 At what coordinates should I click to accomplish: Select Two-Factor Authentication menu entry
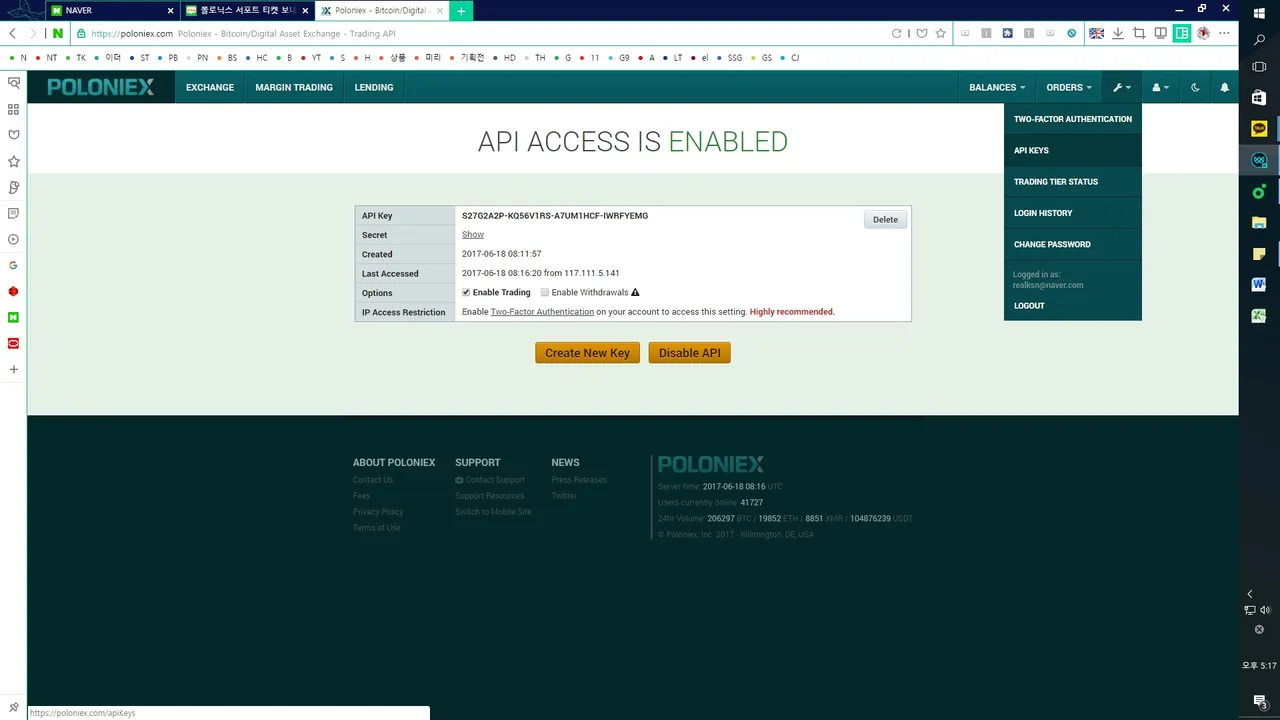click(1072, 119)
